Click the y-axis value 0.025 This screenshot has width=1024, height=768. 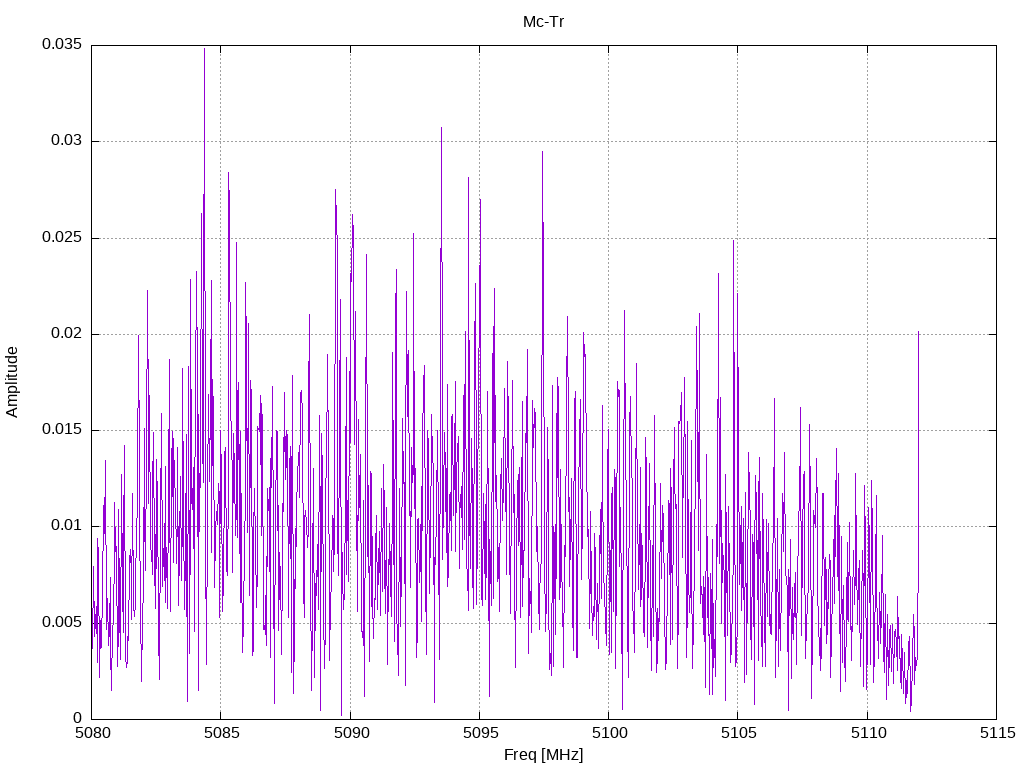62,237
